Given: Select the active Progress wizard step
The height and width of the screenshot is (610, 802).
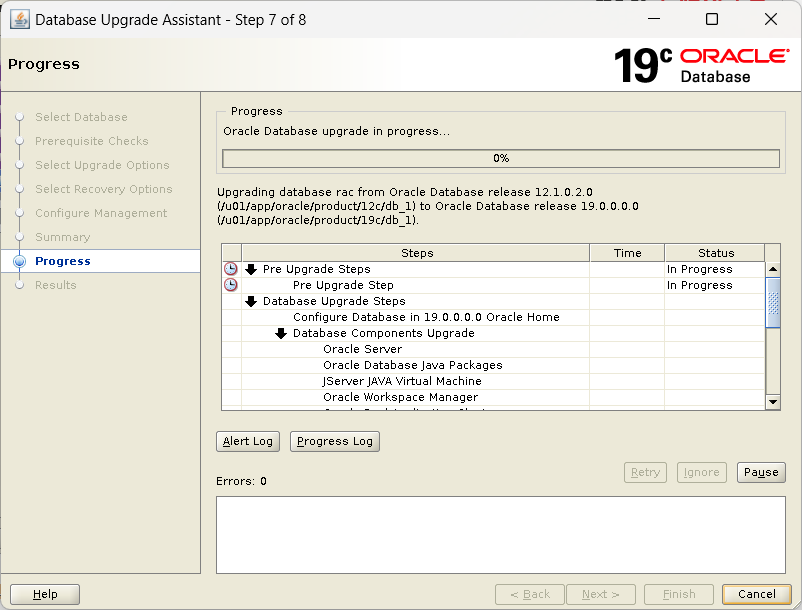Looking at the screenshot, I should (63, 261).
